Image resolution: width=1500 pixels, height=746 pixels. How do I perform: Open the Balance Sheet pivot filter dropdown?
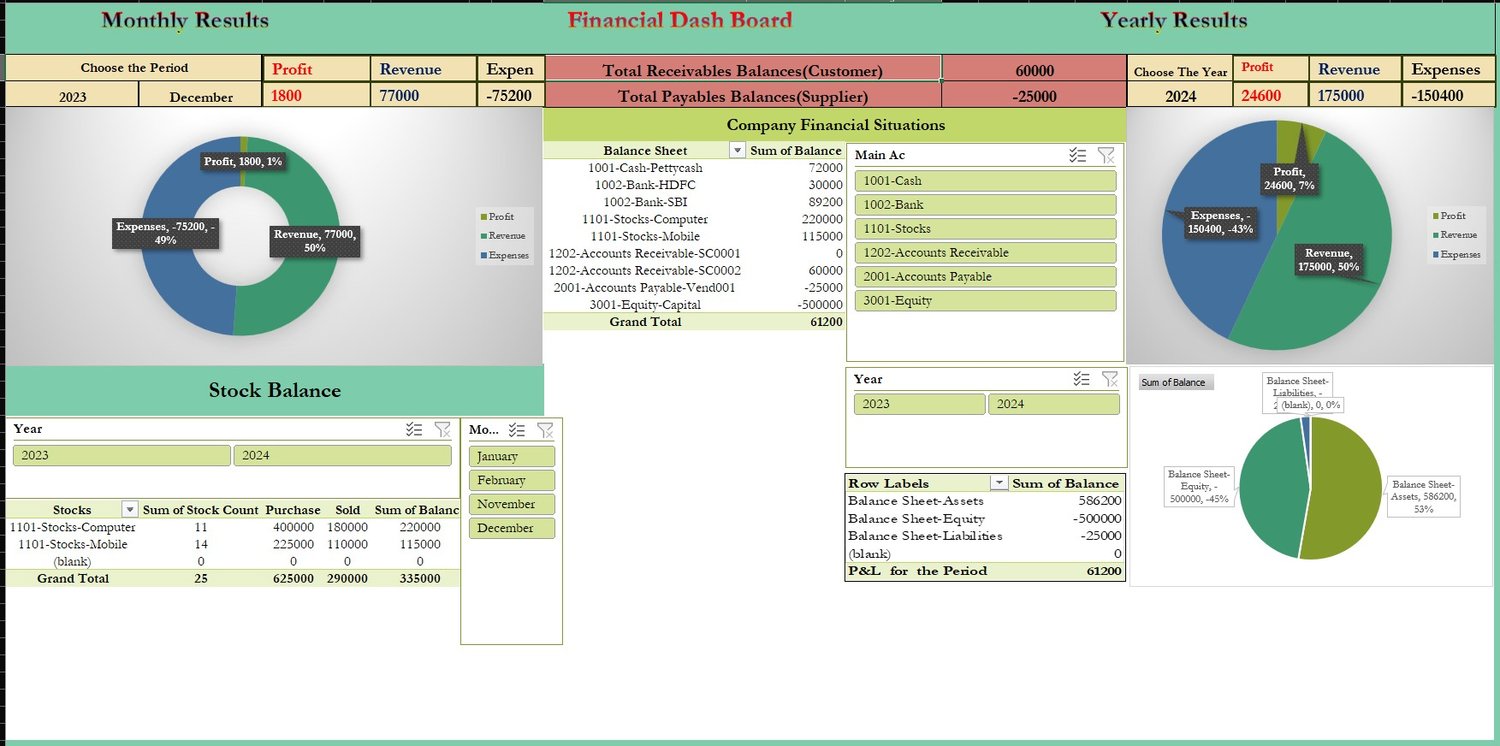(x=737, y=151)
